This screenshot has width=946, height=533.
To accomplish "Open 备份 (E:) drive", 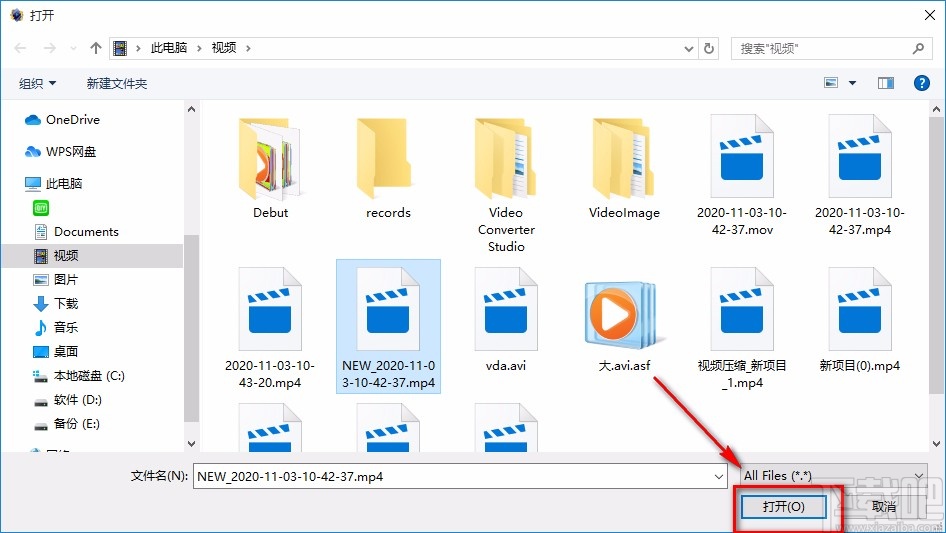I will [x=66, y=424].
